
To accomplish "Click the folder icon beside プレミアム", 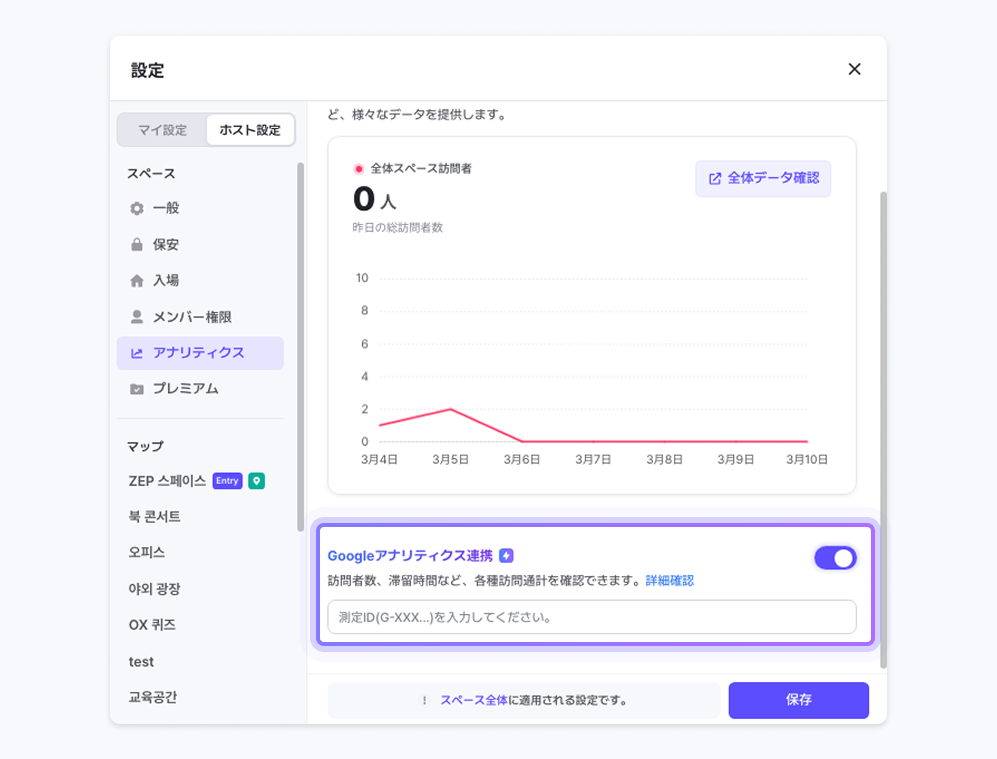I will [x=137, y=389].
